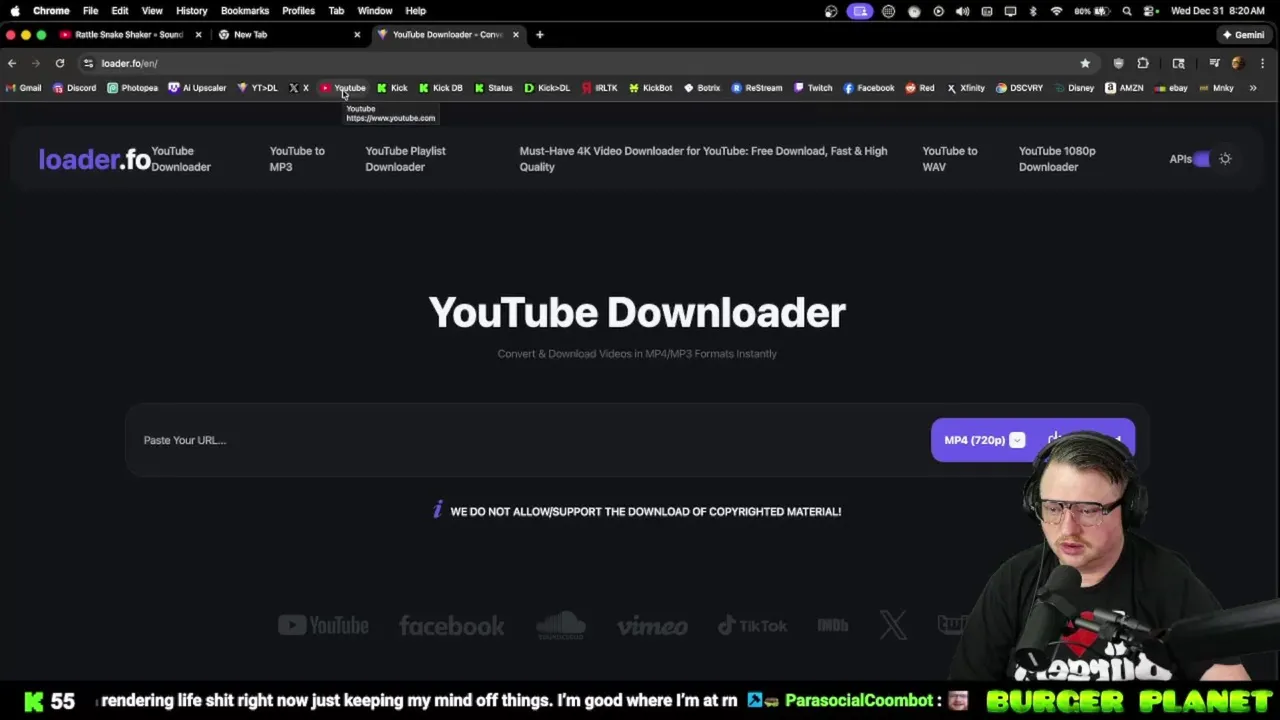Click the Paste Your URL input field
The height and width of the screenshot is (720, 1280).
pyautogui.click(x=530, y=440)
